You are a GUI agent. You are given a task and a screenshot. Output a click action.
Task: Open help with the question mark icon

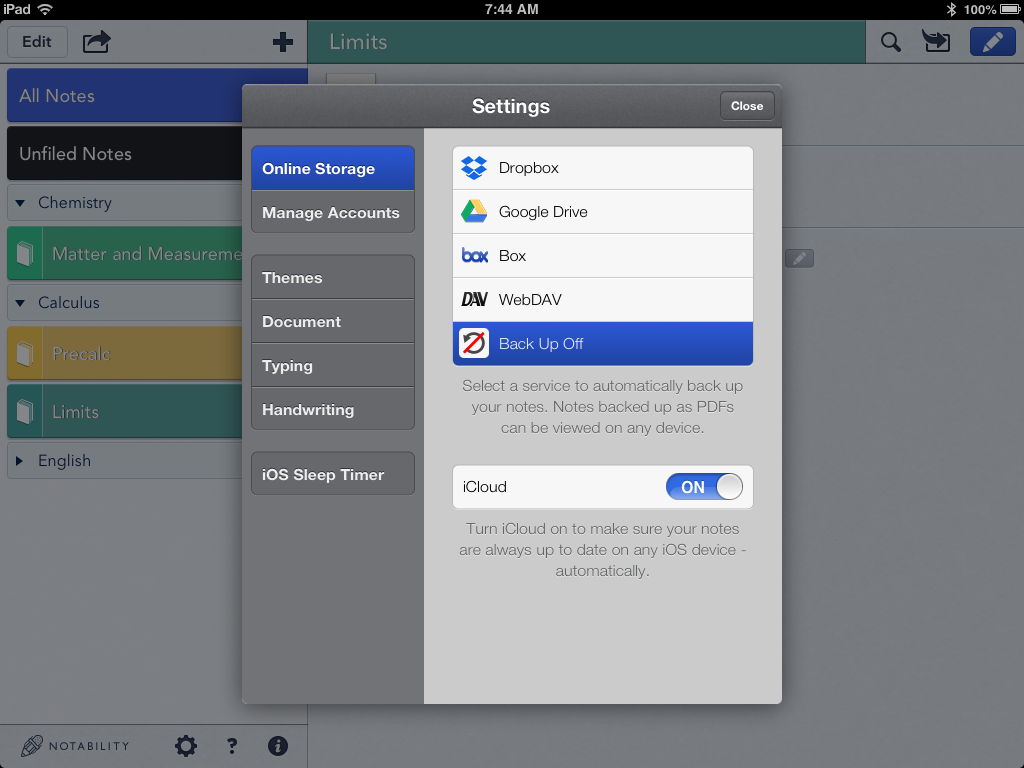click(x=232, y=746)
